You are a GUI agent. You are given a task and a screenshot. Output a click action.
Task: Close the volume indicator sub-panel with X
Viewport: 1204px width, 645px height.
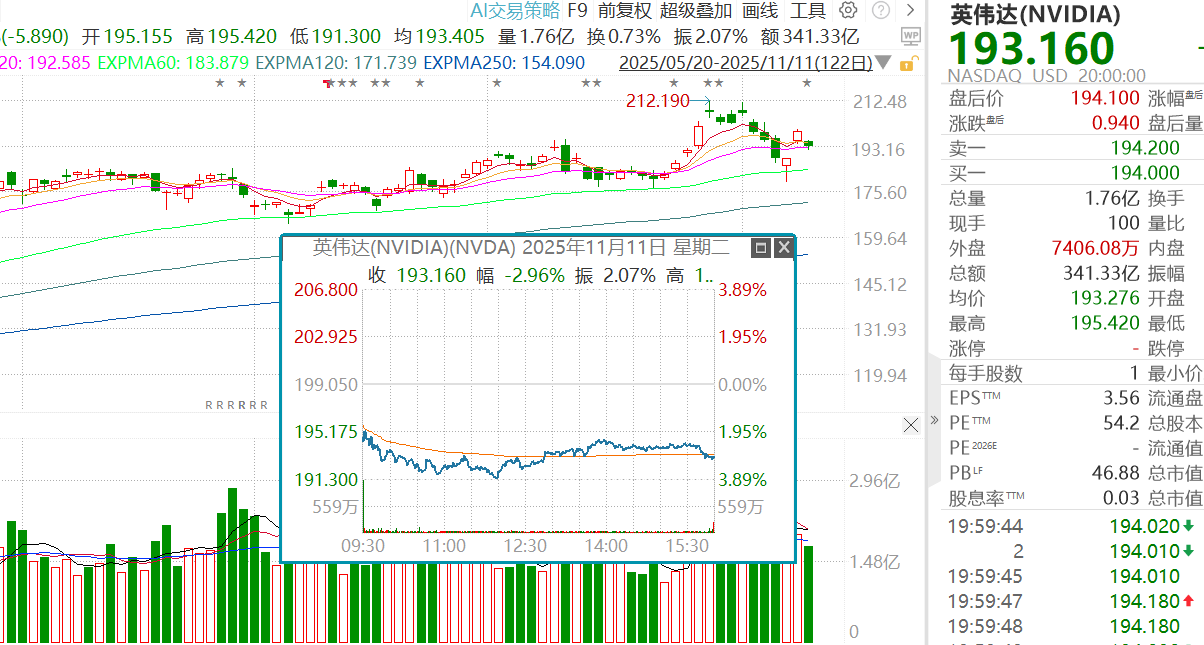(x=911, y=425)
